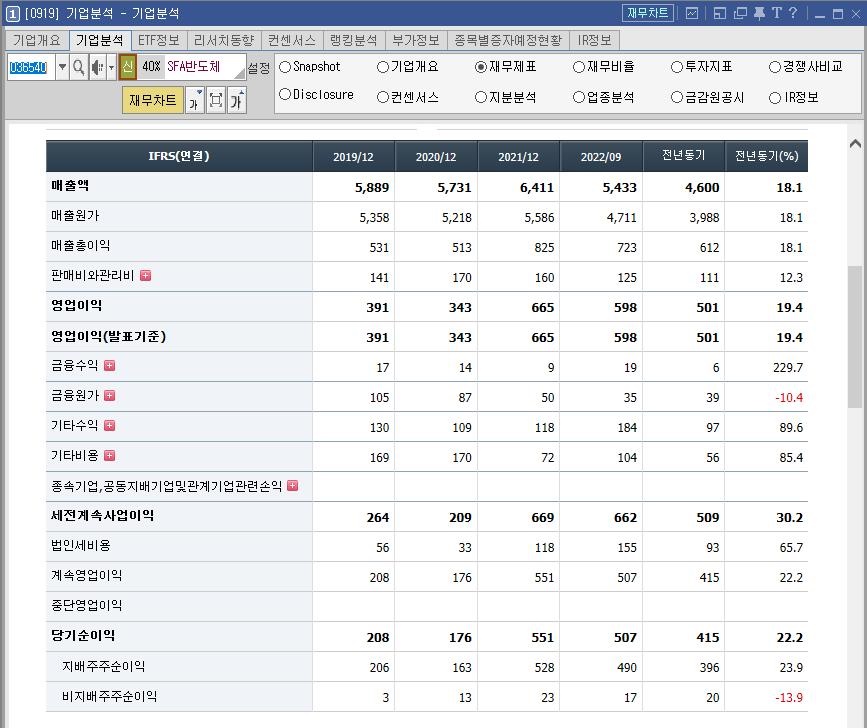
Task: Click the window layout icon in title bar
Action: [x=719, y=13]
